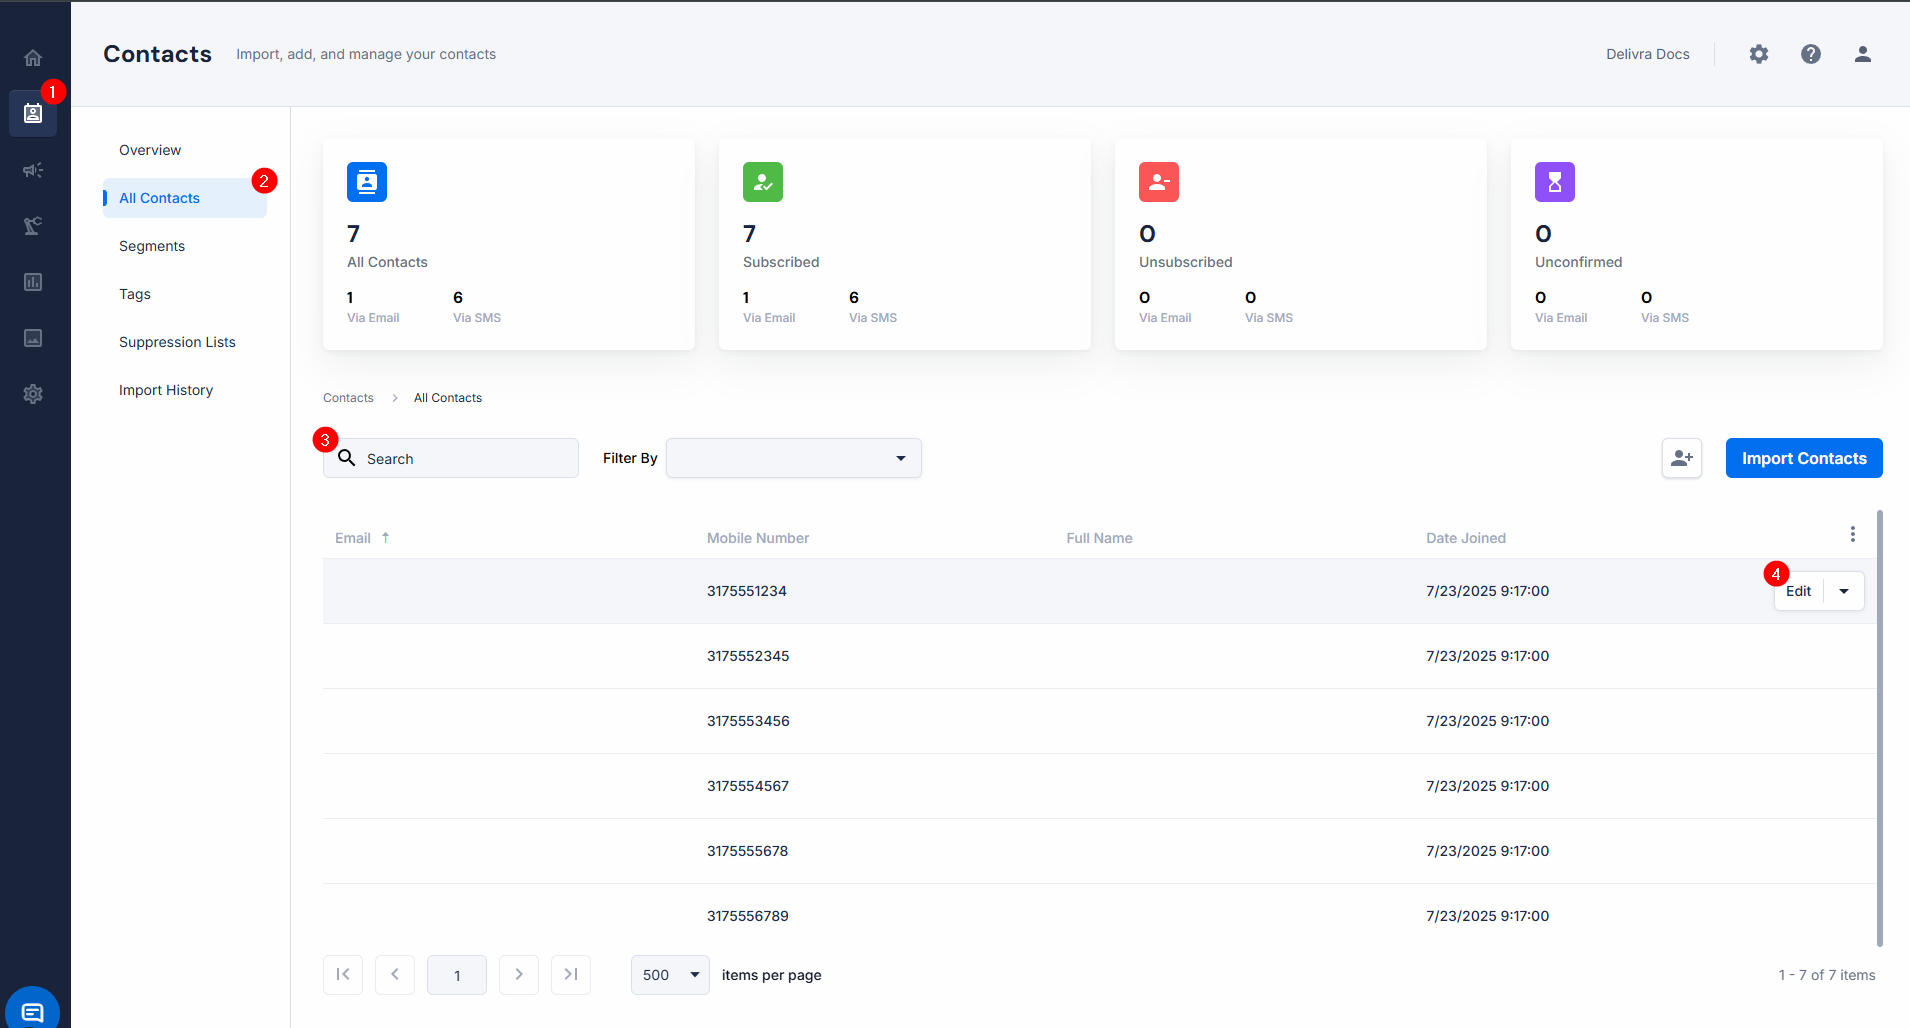Click the Unsubscribed label on red card
Screen dimensions: 1910x1028
[x=1186, y=262]
